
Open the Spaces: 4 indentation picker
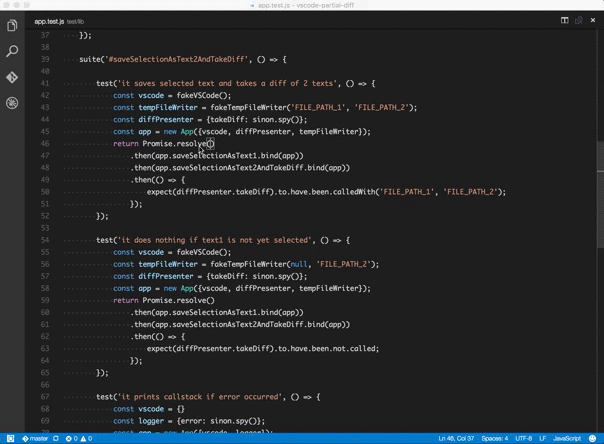click(x=494, y=438)
